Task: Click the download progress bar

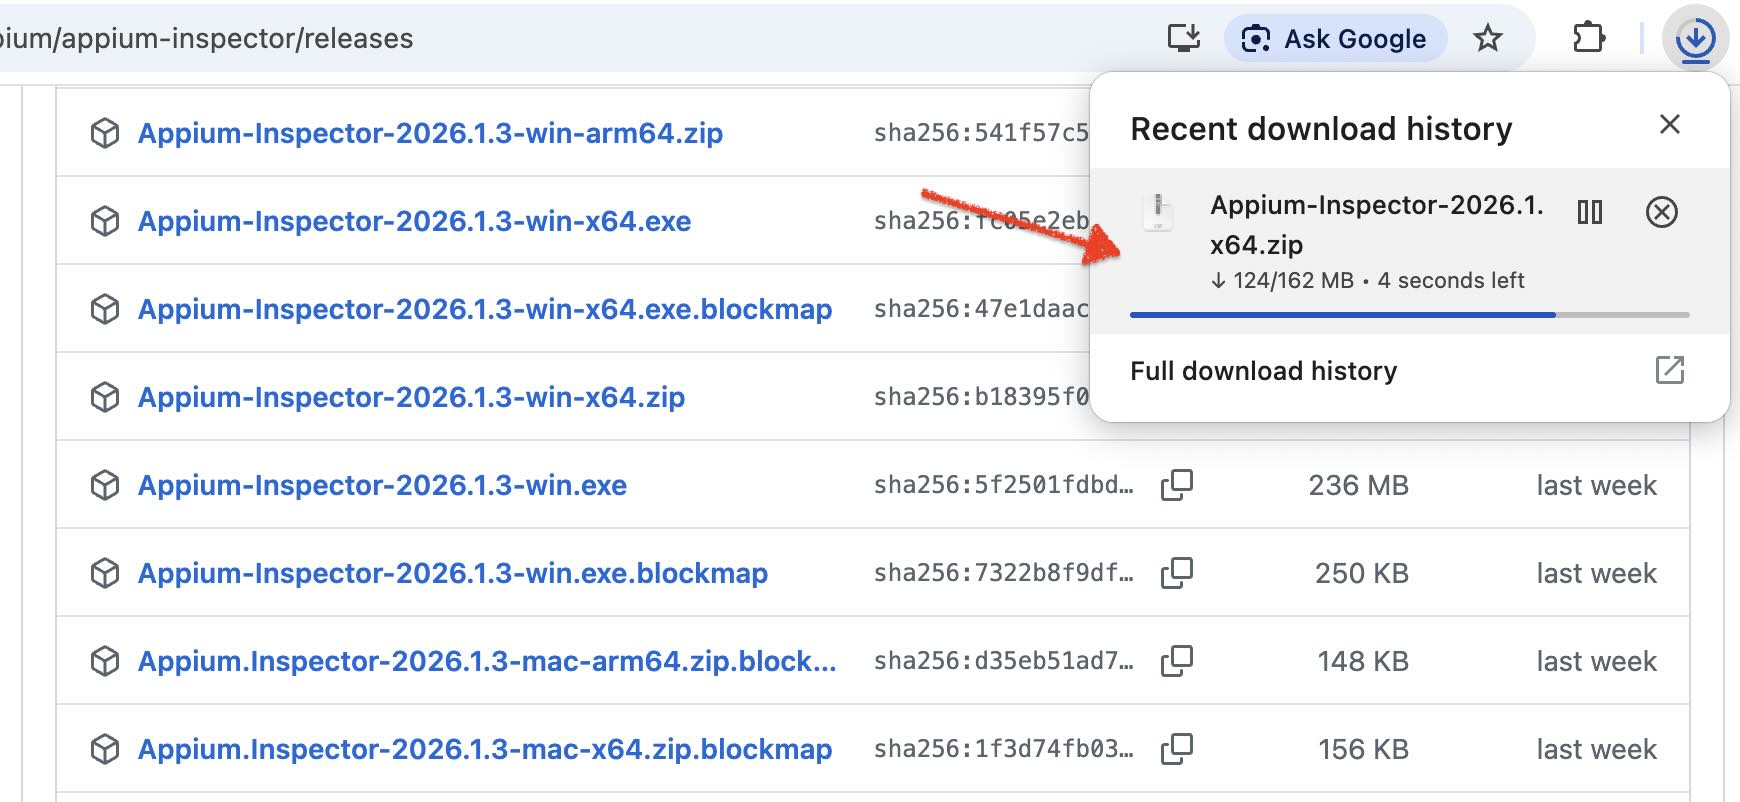Action: [x=1408, y=315]
